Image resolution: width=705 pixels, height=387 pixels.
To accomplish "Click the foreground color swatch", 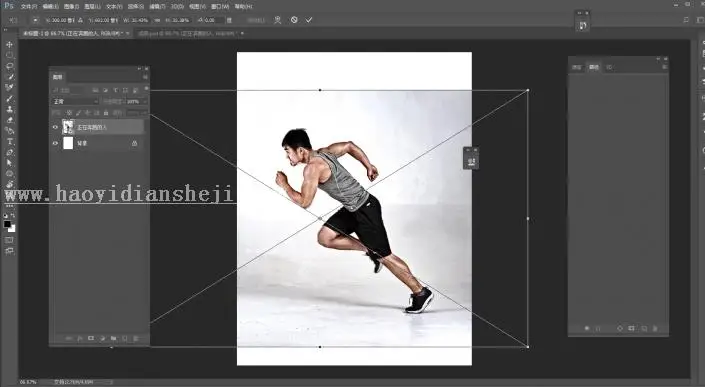I will point(7,224).
